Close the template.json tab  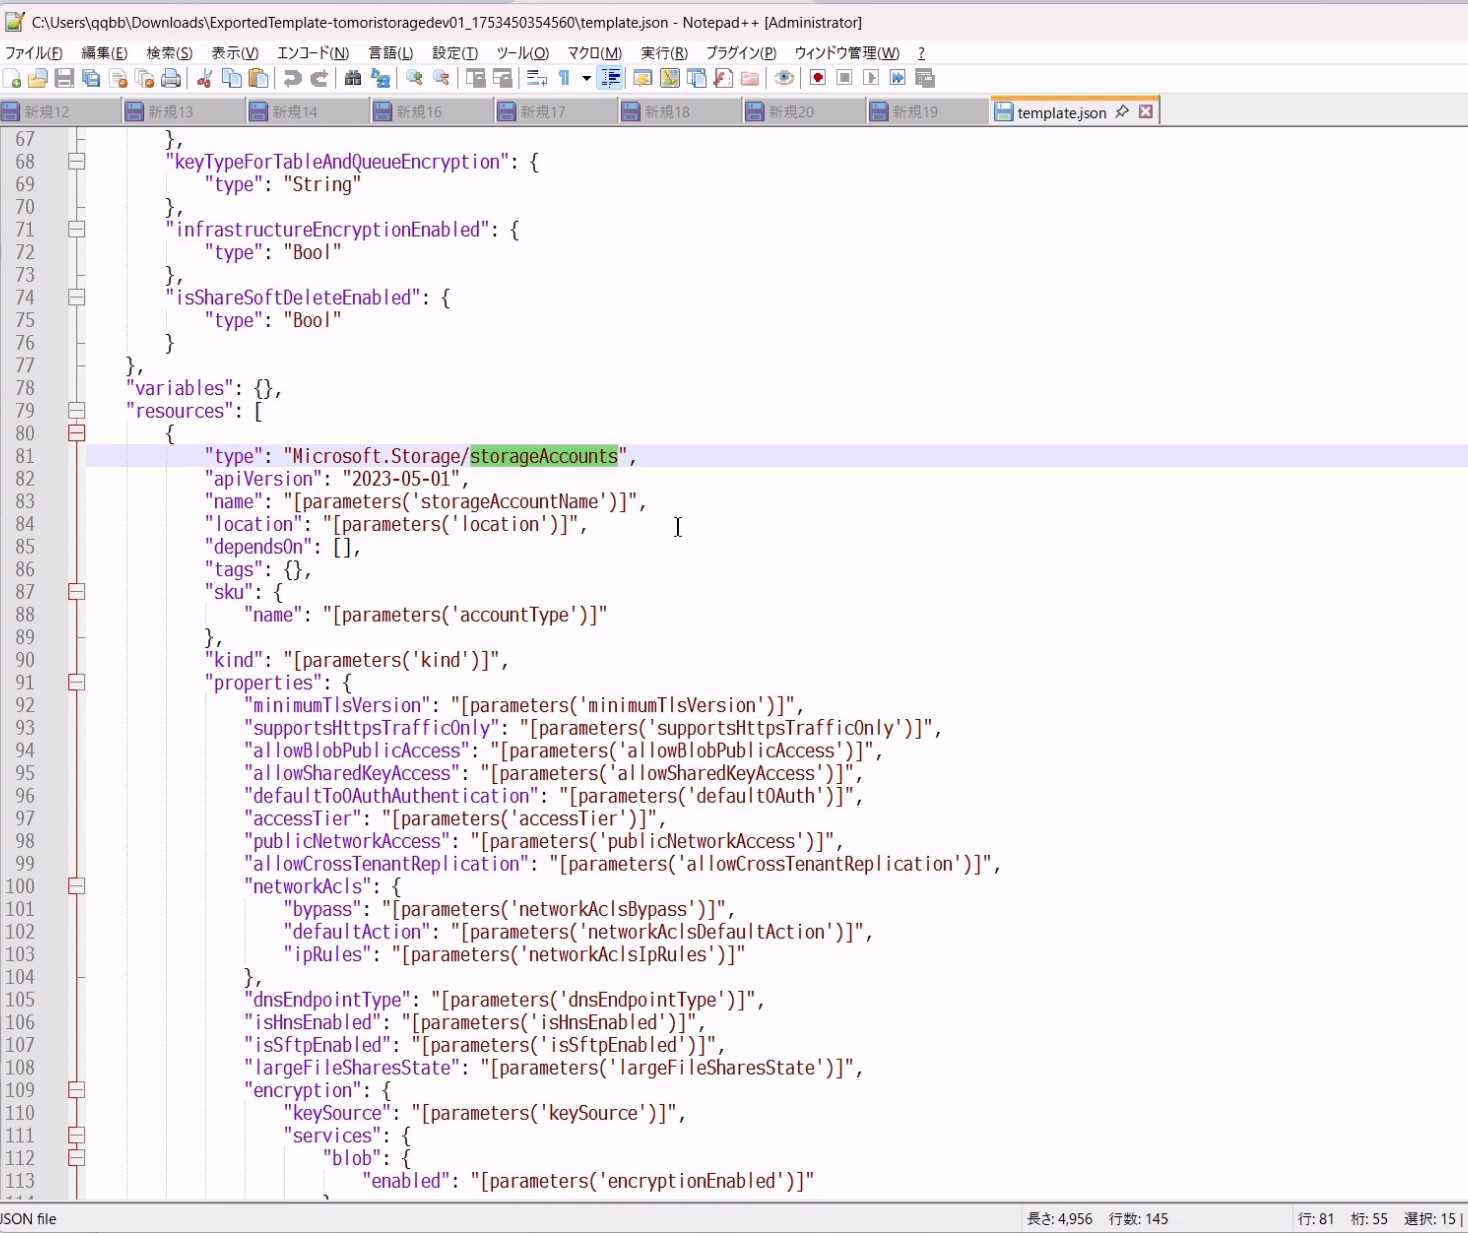[x=1146, y=112]
